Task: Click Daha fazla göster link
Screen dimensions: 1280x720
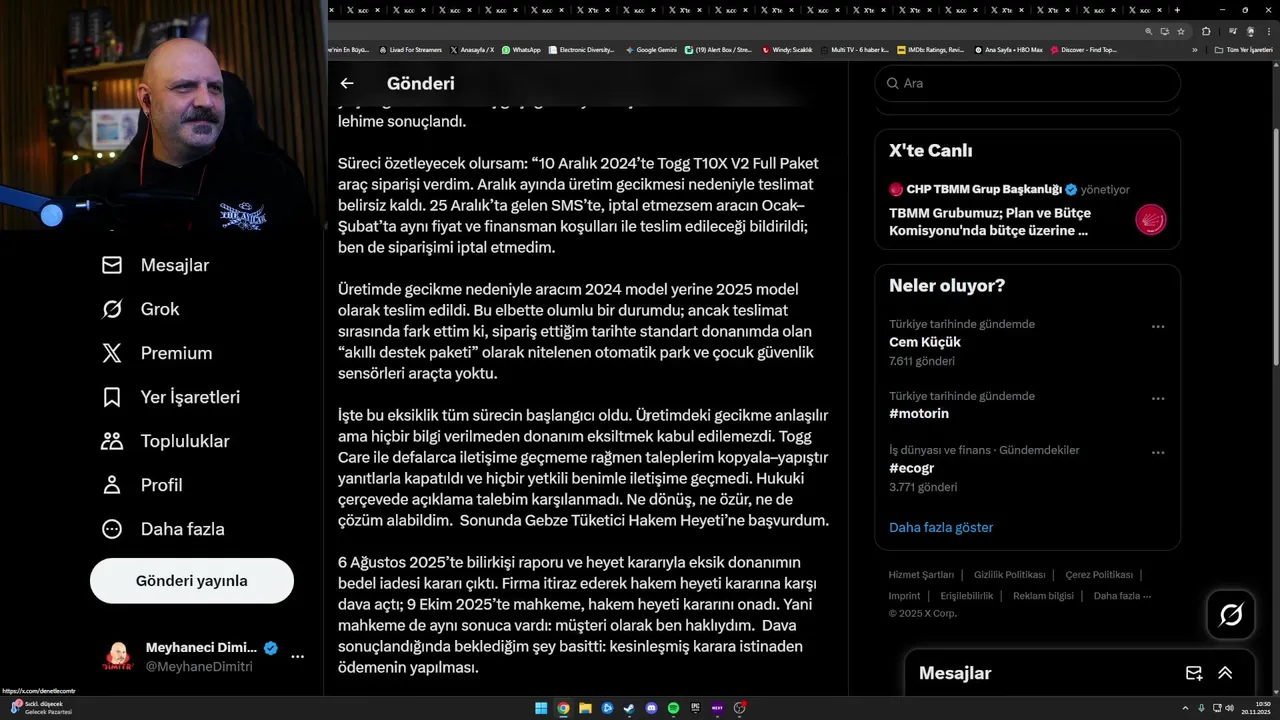Action: pyautogui.click(x=941, y=527)
